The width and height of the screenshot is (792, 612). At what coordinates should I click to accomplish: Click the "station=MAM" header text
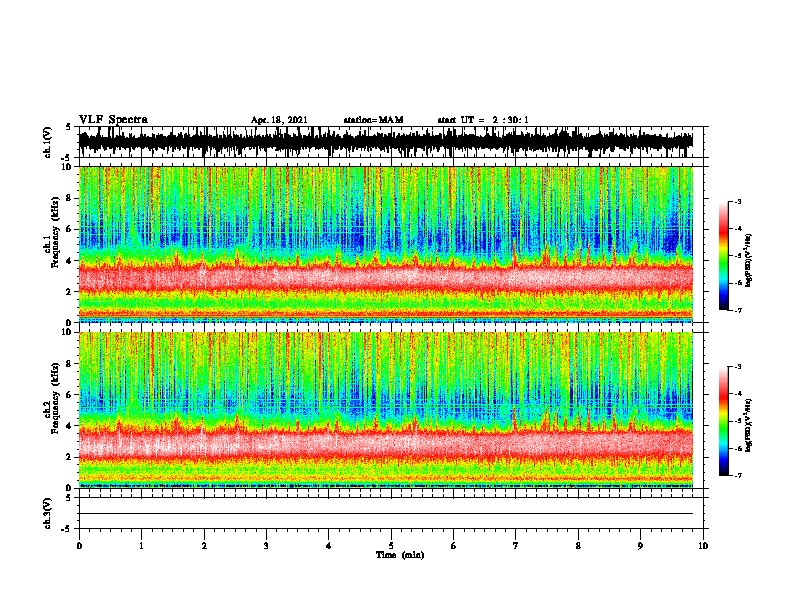pos(373,120)
